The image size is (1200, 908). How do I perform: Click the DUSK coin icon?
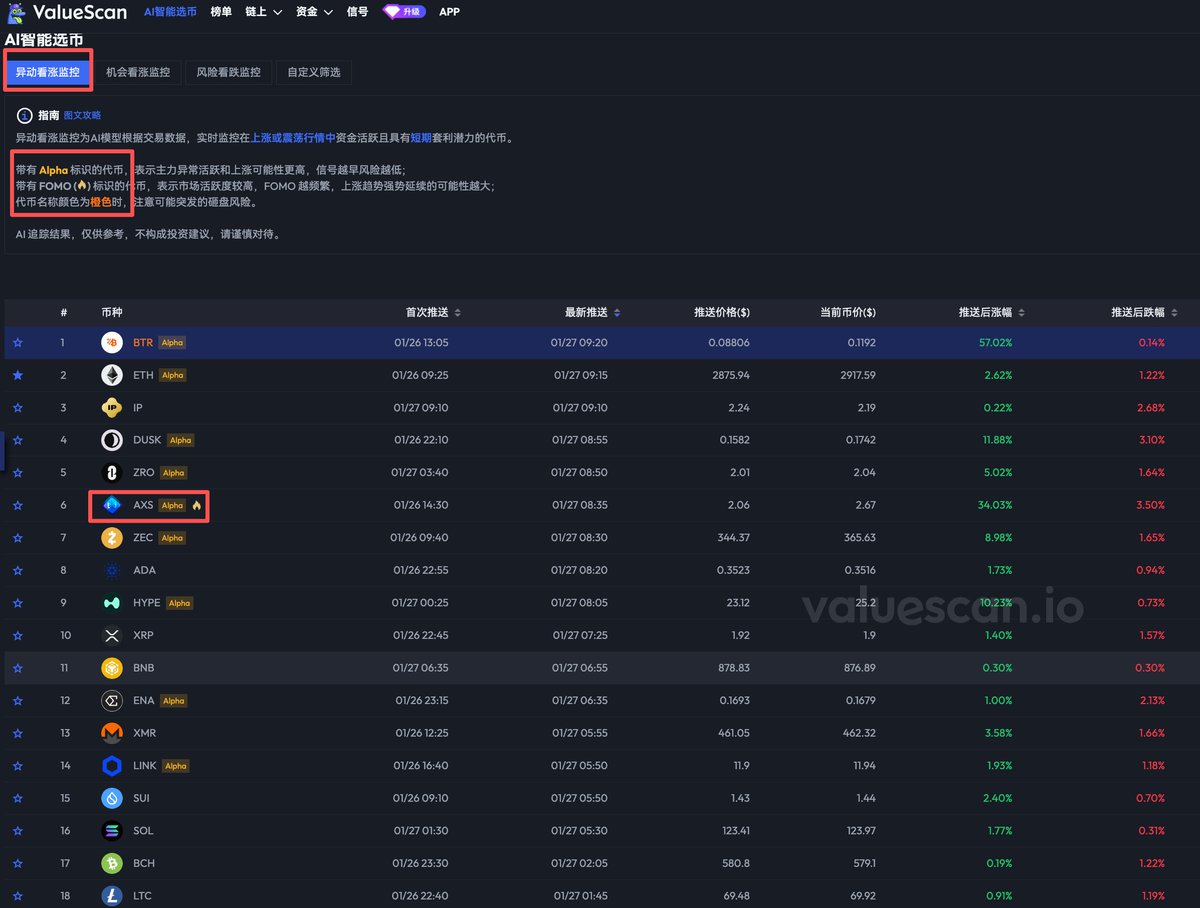(x=112, y=440)
